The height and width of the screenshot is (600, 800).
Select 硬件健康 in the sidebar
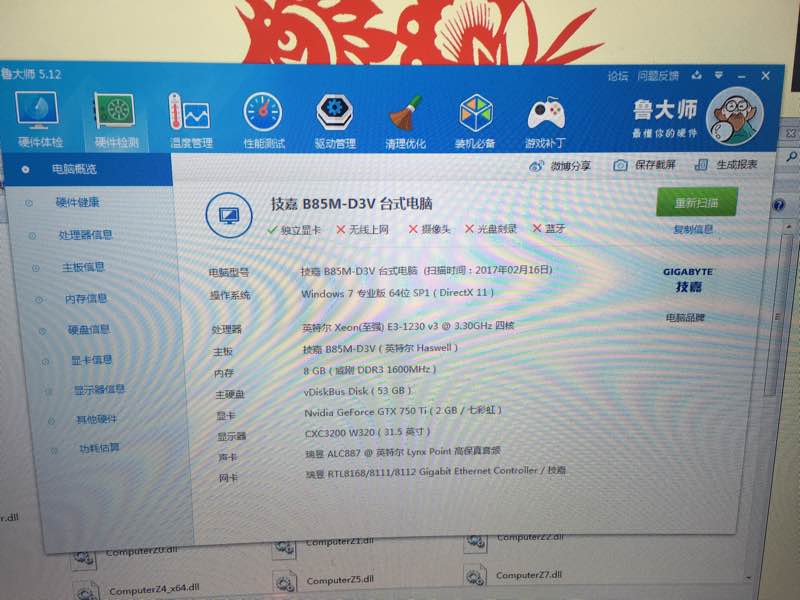(77, 203)
